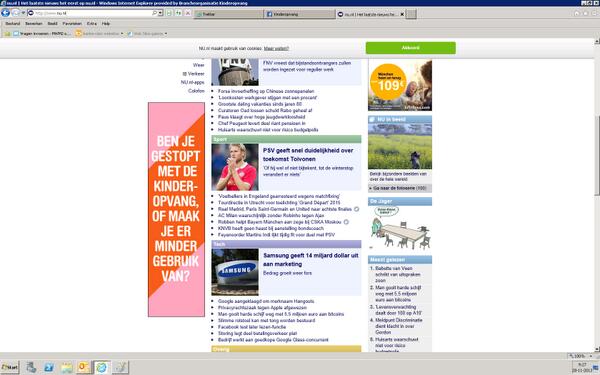Open Outlook from the taskbar
This screenshot has width=600, height=375.
click(x=83, y=368)
